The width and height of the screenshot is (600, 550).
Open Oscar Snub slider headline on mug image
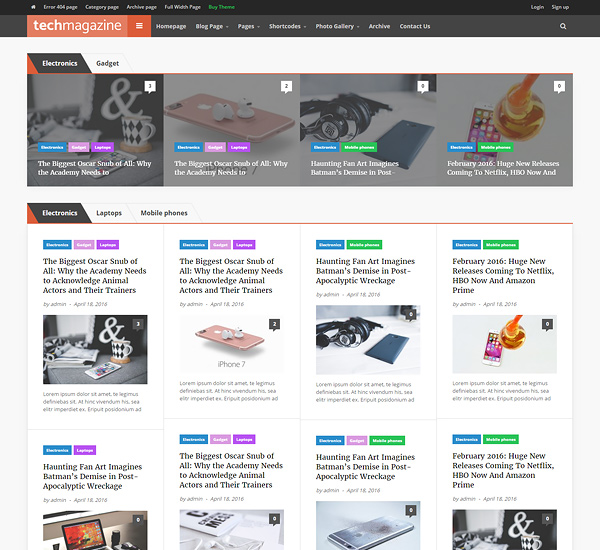coord(95,168)
